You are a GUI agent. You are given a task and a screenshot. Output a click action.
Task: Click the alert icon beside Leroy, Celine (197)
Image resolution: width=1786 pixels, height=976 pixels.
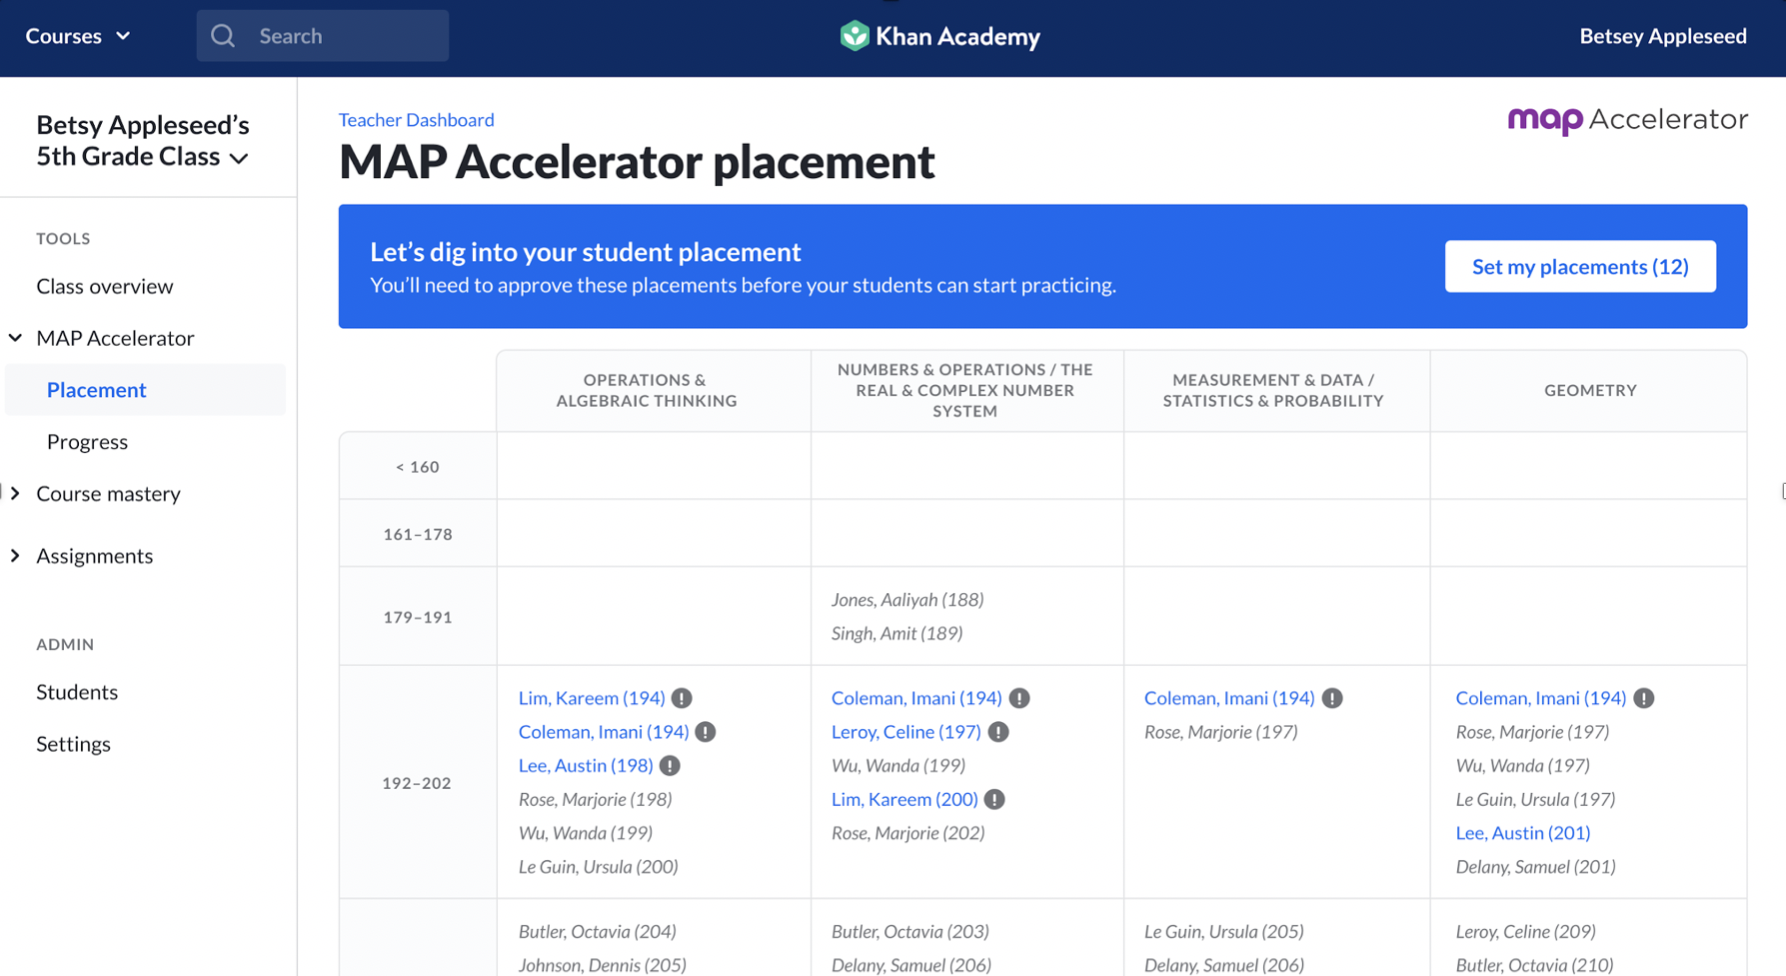pos(997,731)
